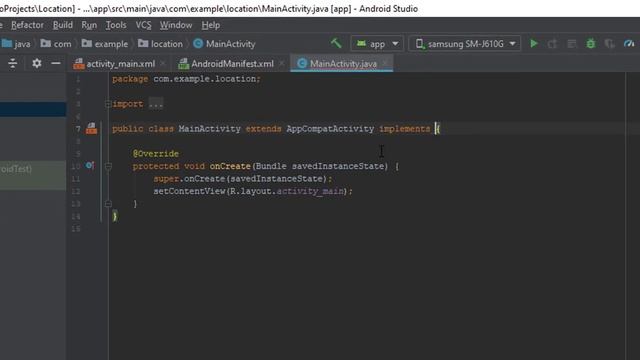Switch to the AndroidManifest.xml tab
Image resolution: width=640 pixels, height=360 pixels.
tap(232, 64)
